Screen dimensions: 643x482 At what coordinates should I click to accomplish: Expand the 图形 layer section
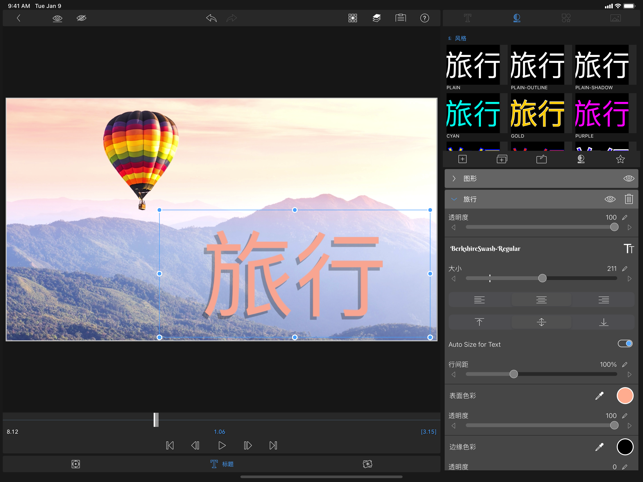pos(454,179)
